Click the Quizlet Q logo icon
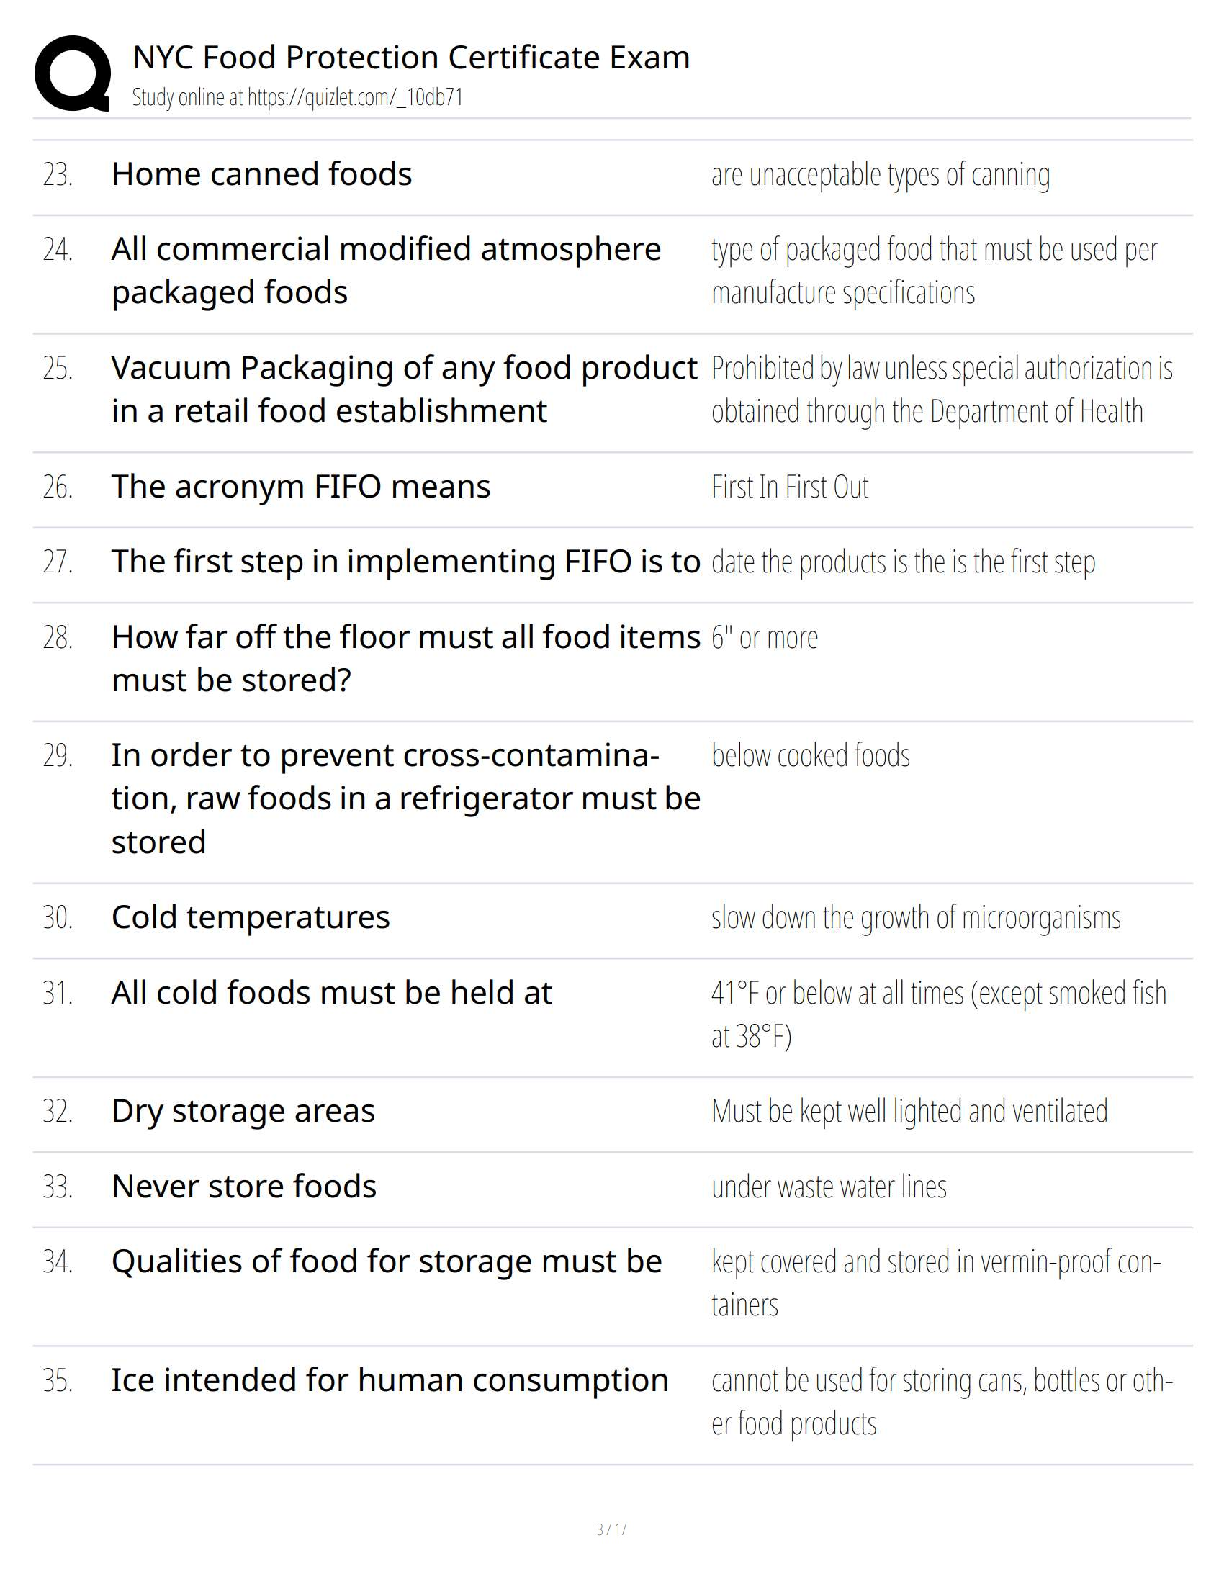The image size is (1224, 1584). [72, 74]
